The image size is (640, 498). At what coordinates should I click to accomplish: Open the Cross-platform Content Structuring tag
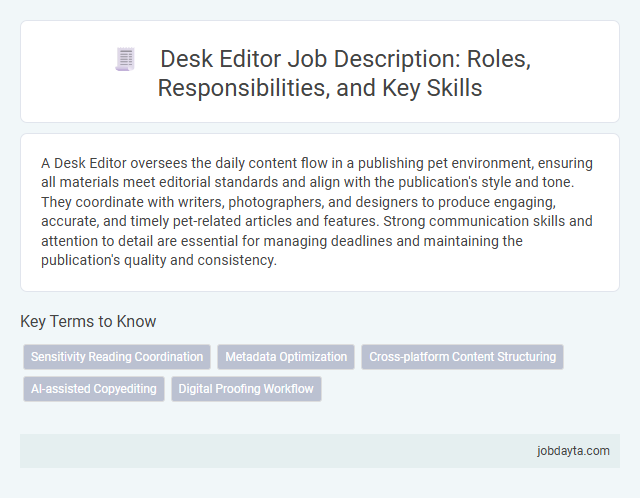tap(462, 357)
